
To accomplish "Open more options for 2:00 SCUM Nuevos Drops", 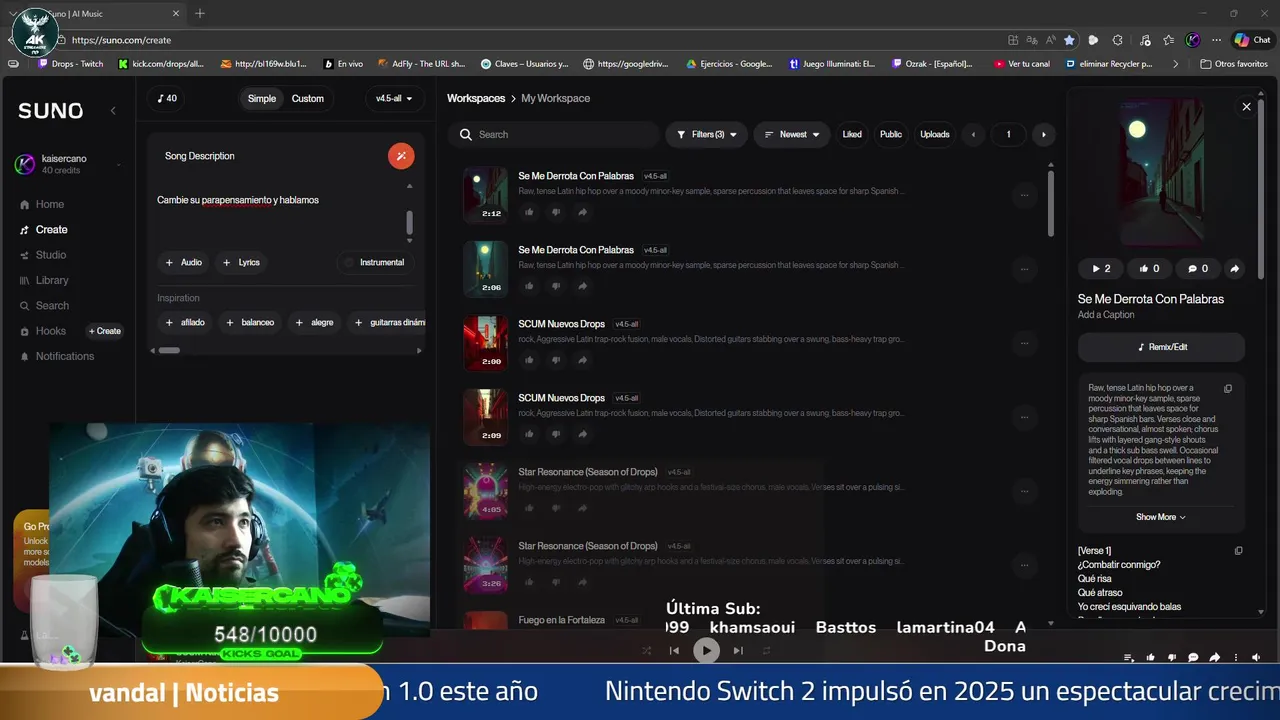I will coord(1024,343).
